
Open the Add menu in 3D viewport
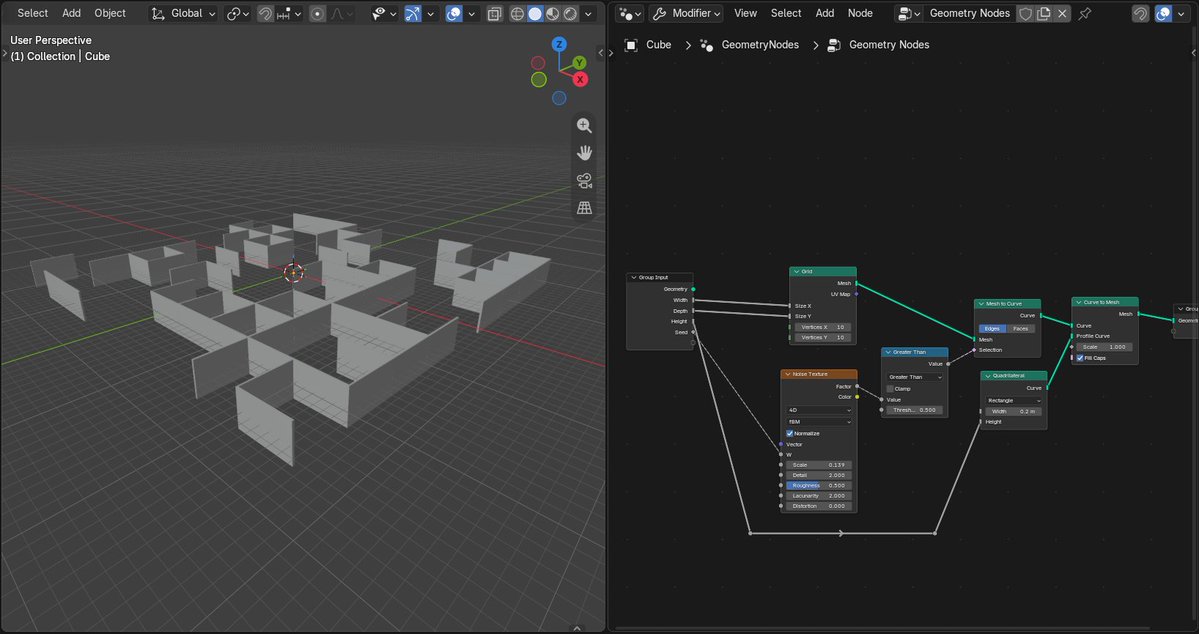click(71, 14)
